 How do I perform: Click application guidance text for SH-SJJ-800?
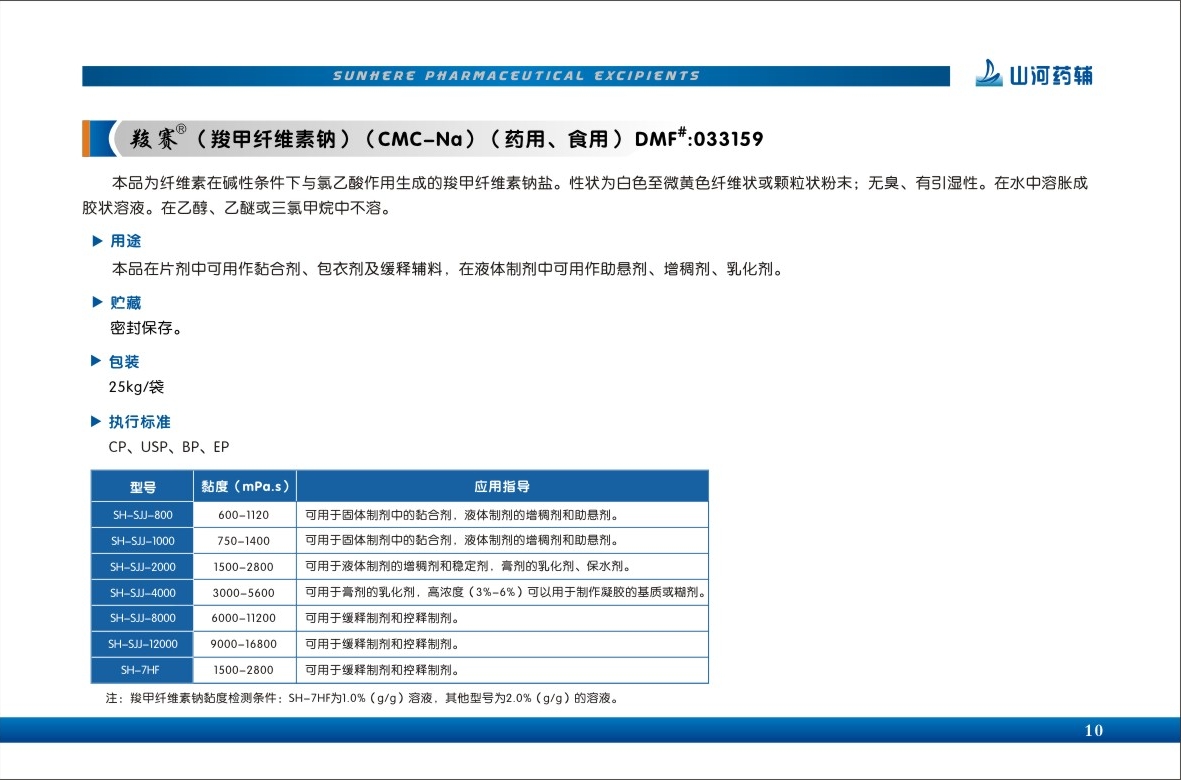462,516
